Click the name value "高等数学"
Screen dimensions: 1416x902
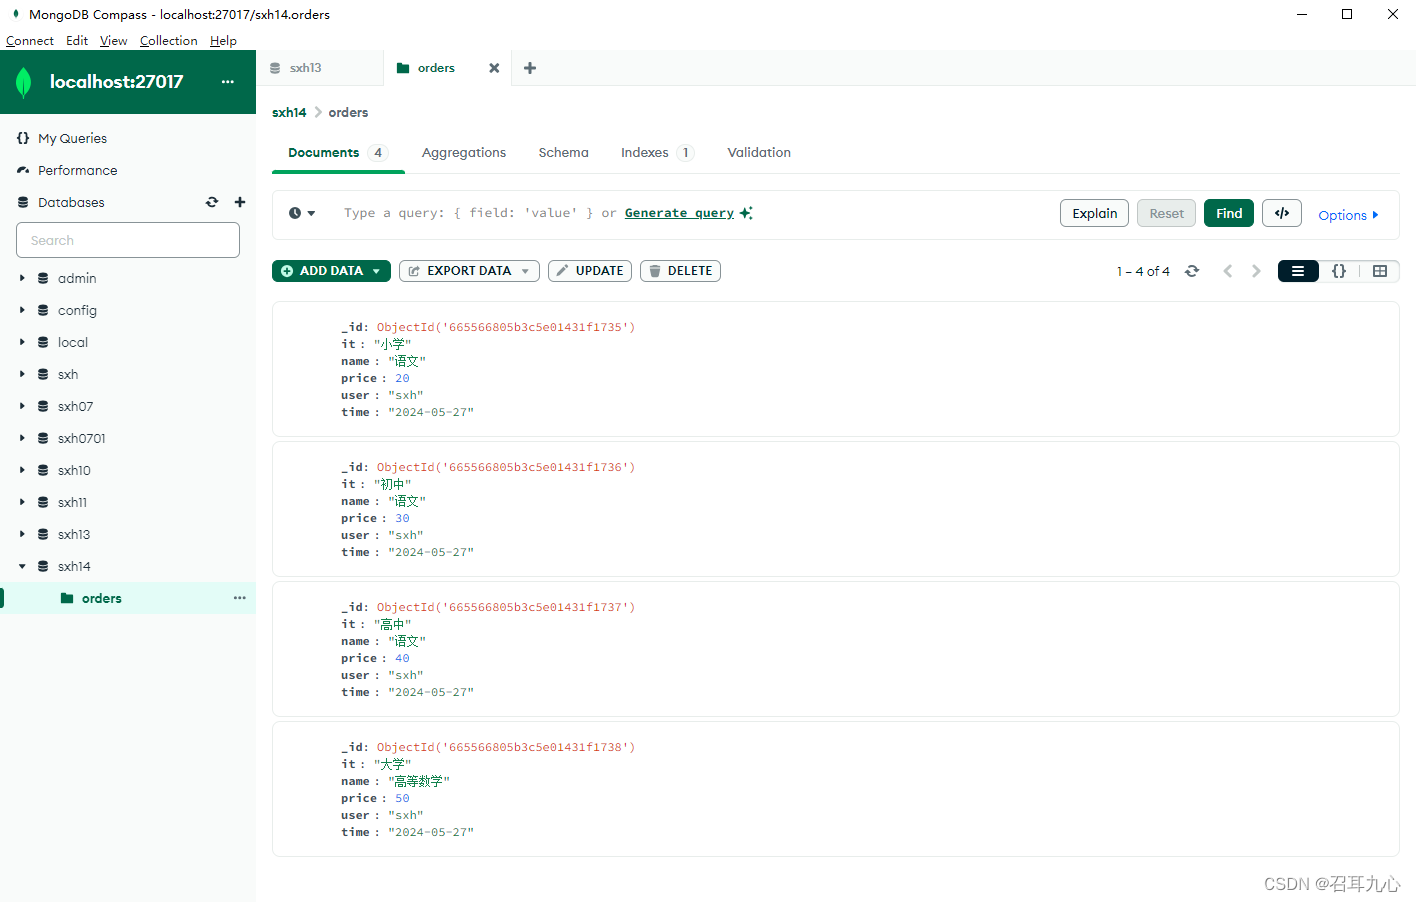pos(419,781)
